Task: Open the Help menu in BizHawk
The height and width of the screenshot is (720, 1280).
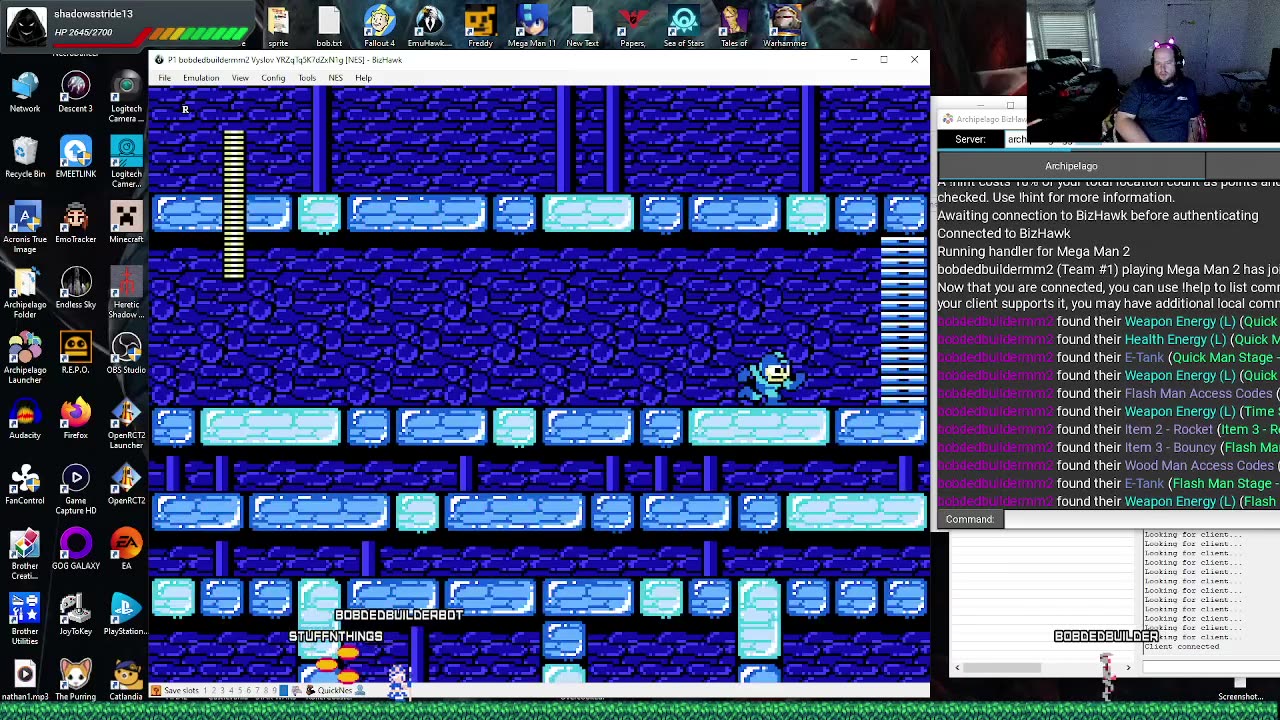Action: click(x=363, y=78)
